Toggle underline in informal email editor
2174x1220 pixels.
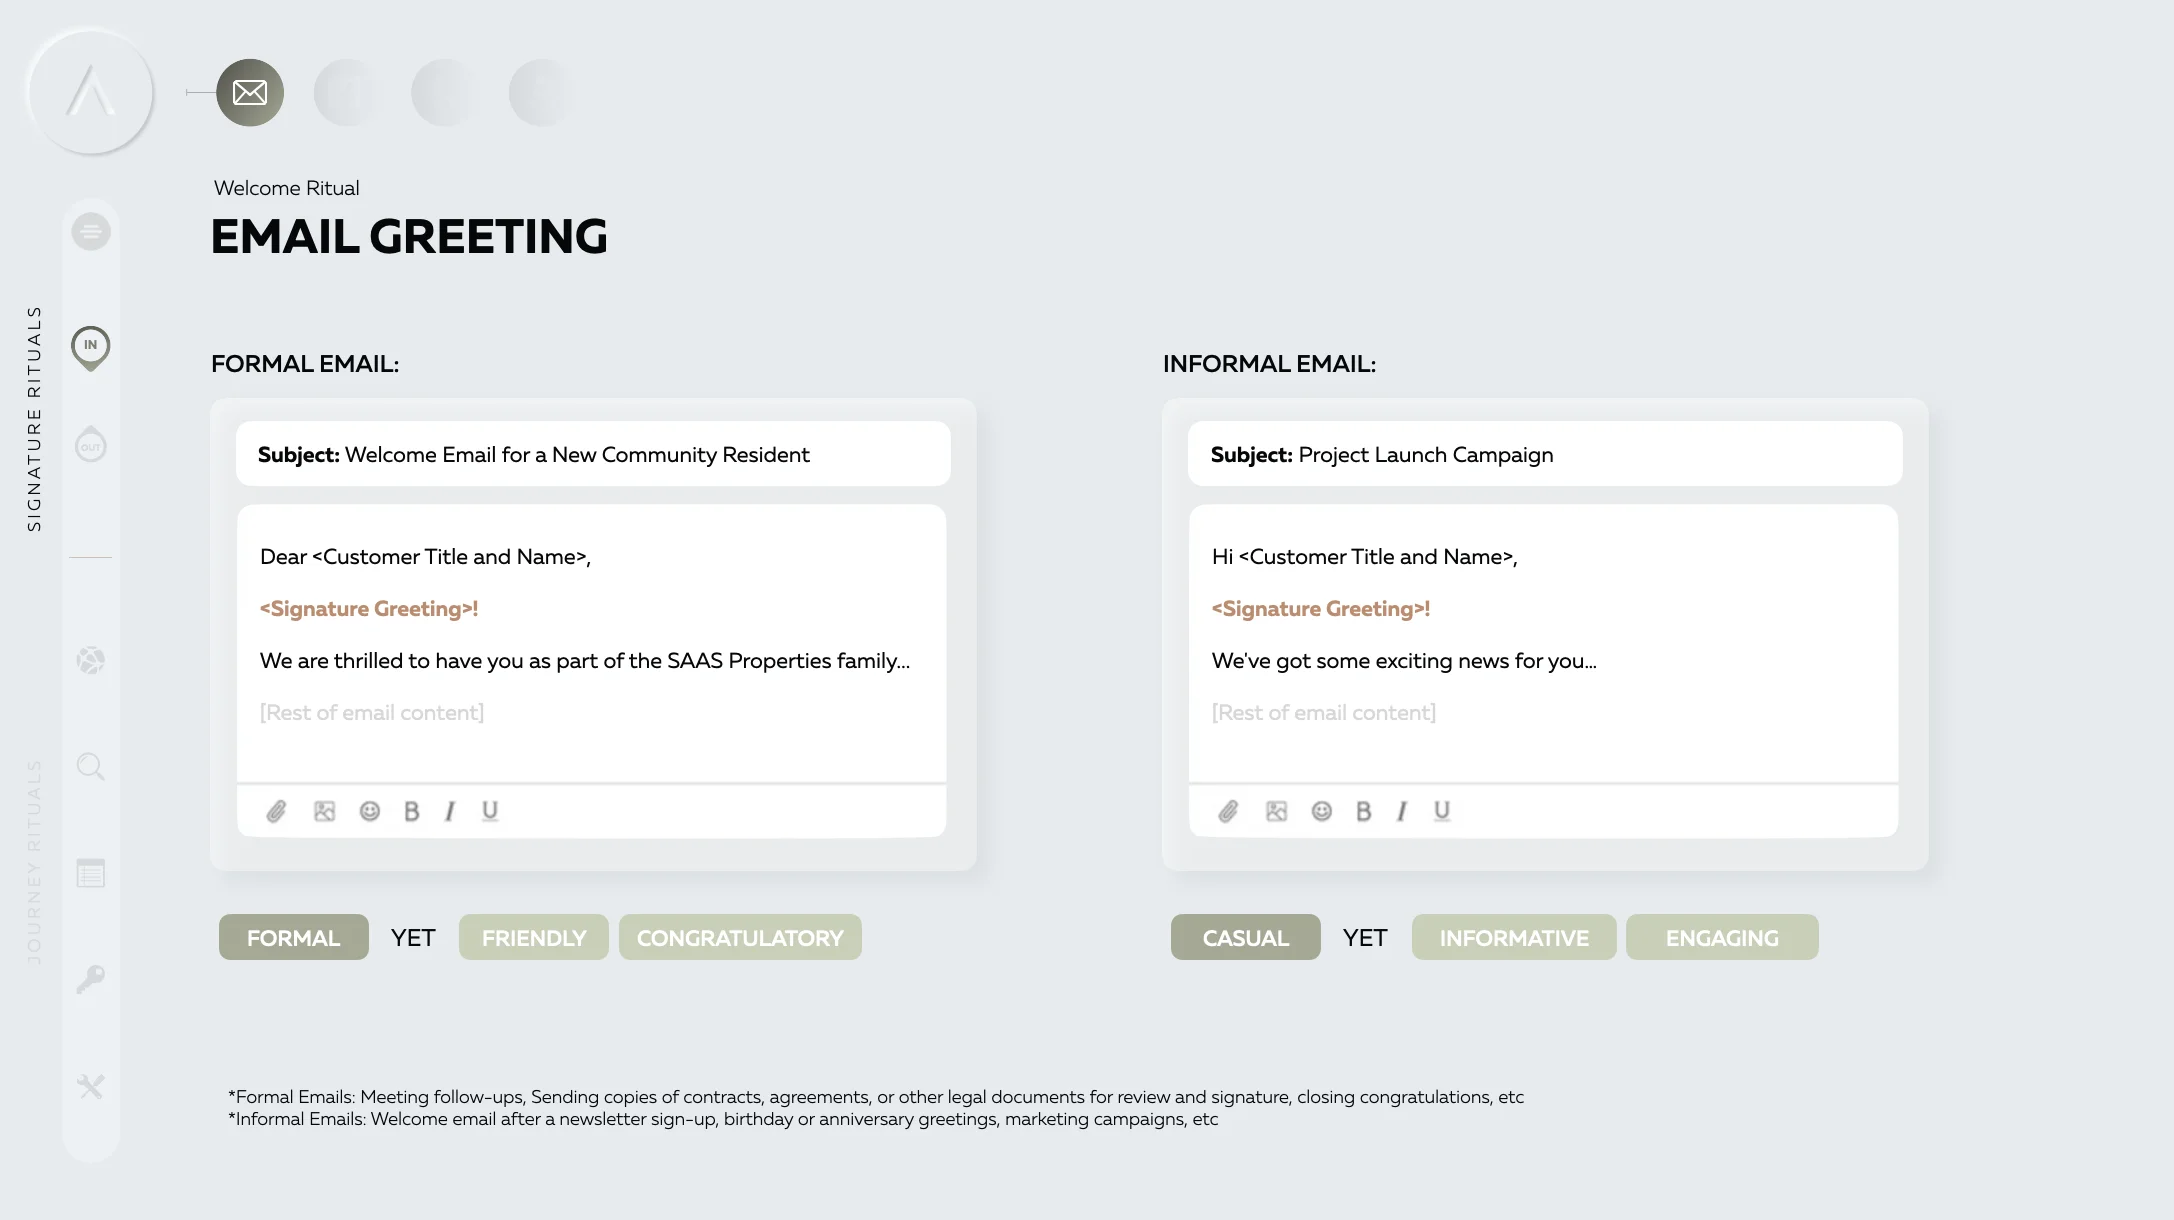(x=1441, y=811)
